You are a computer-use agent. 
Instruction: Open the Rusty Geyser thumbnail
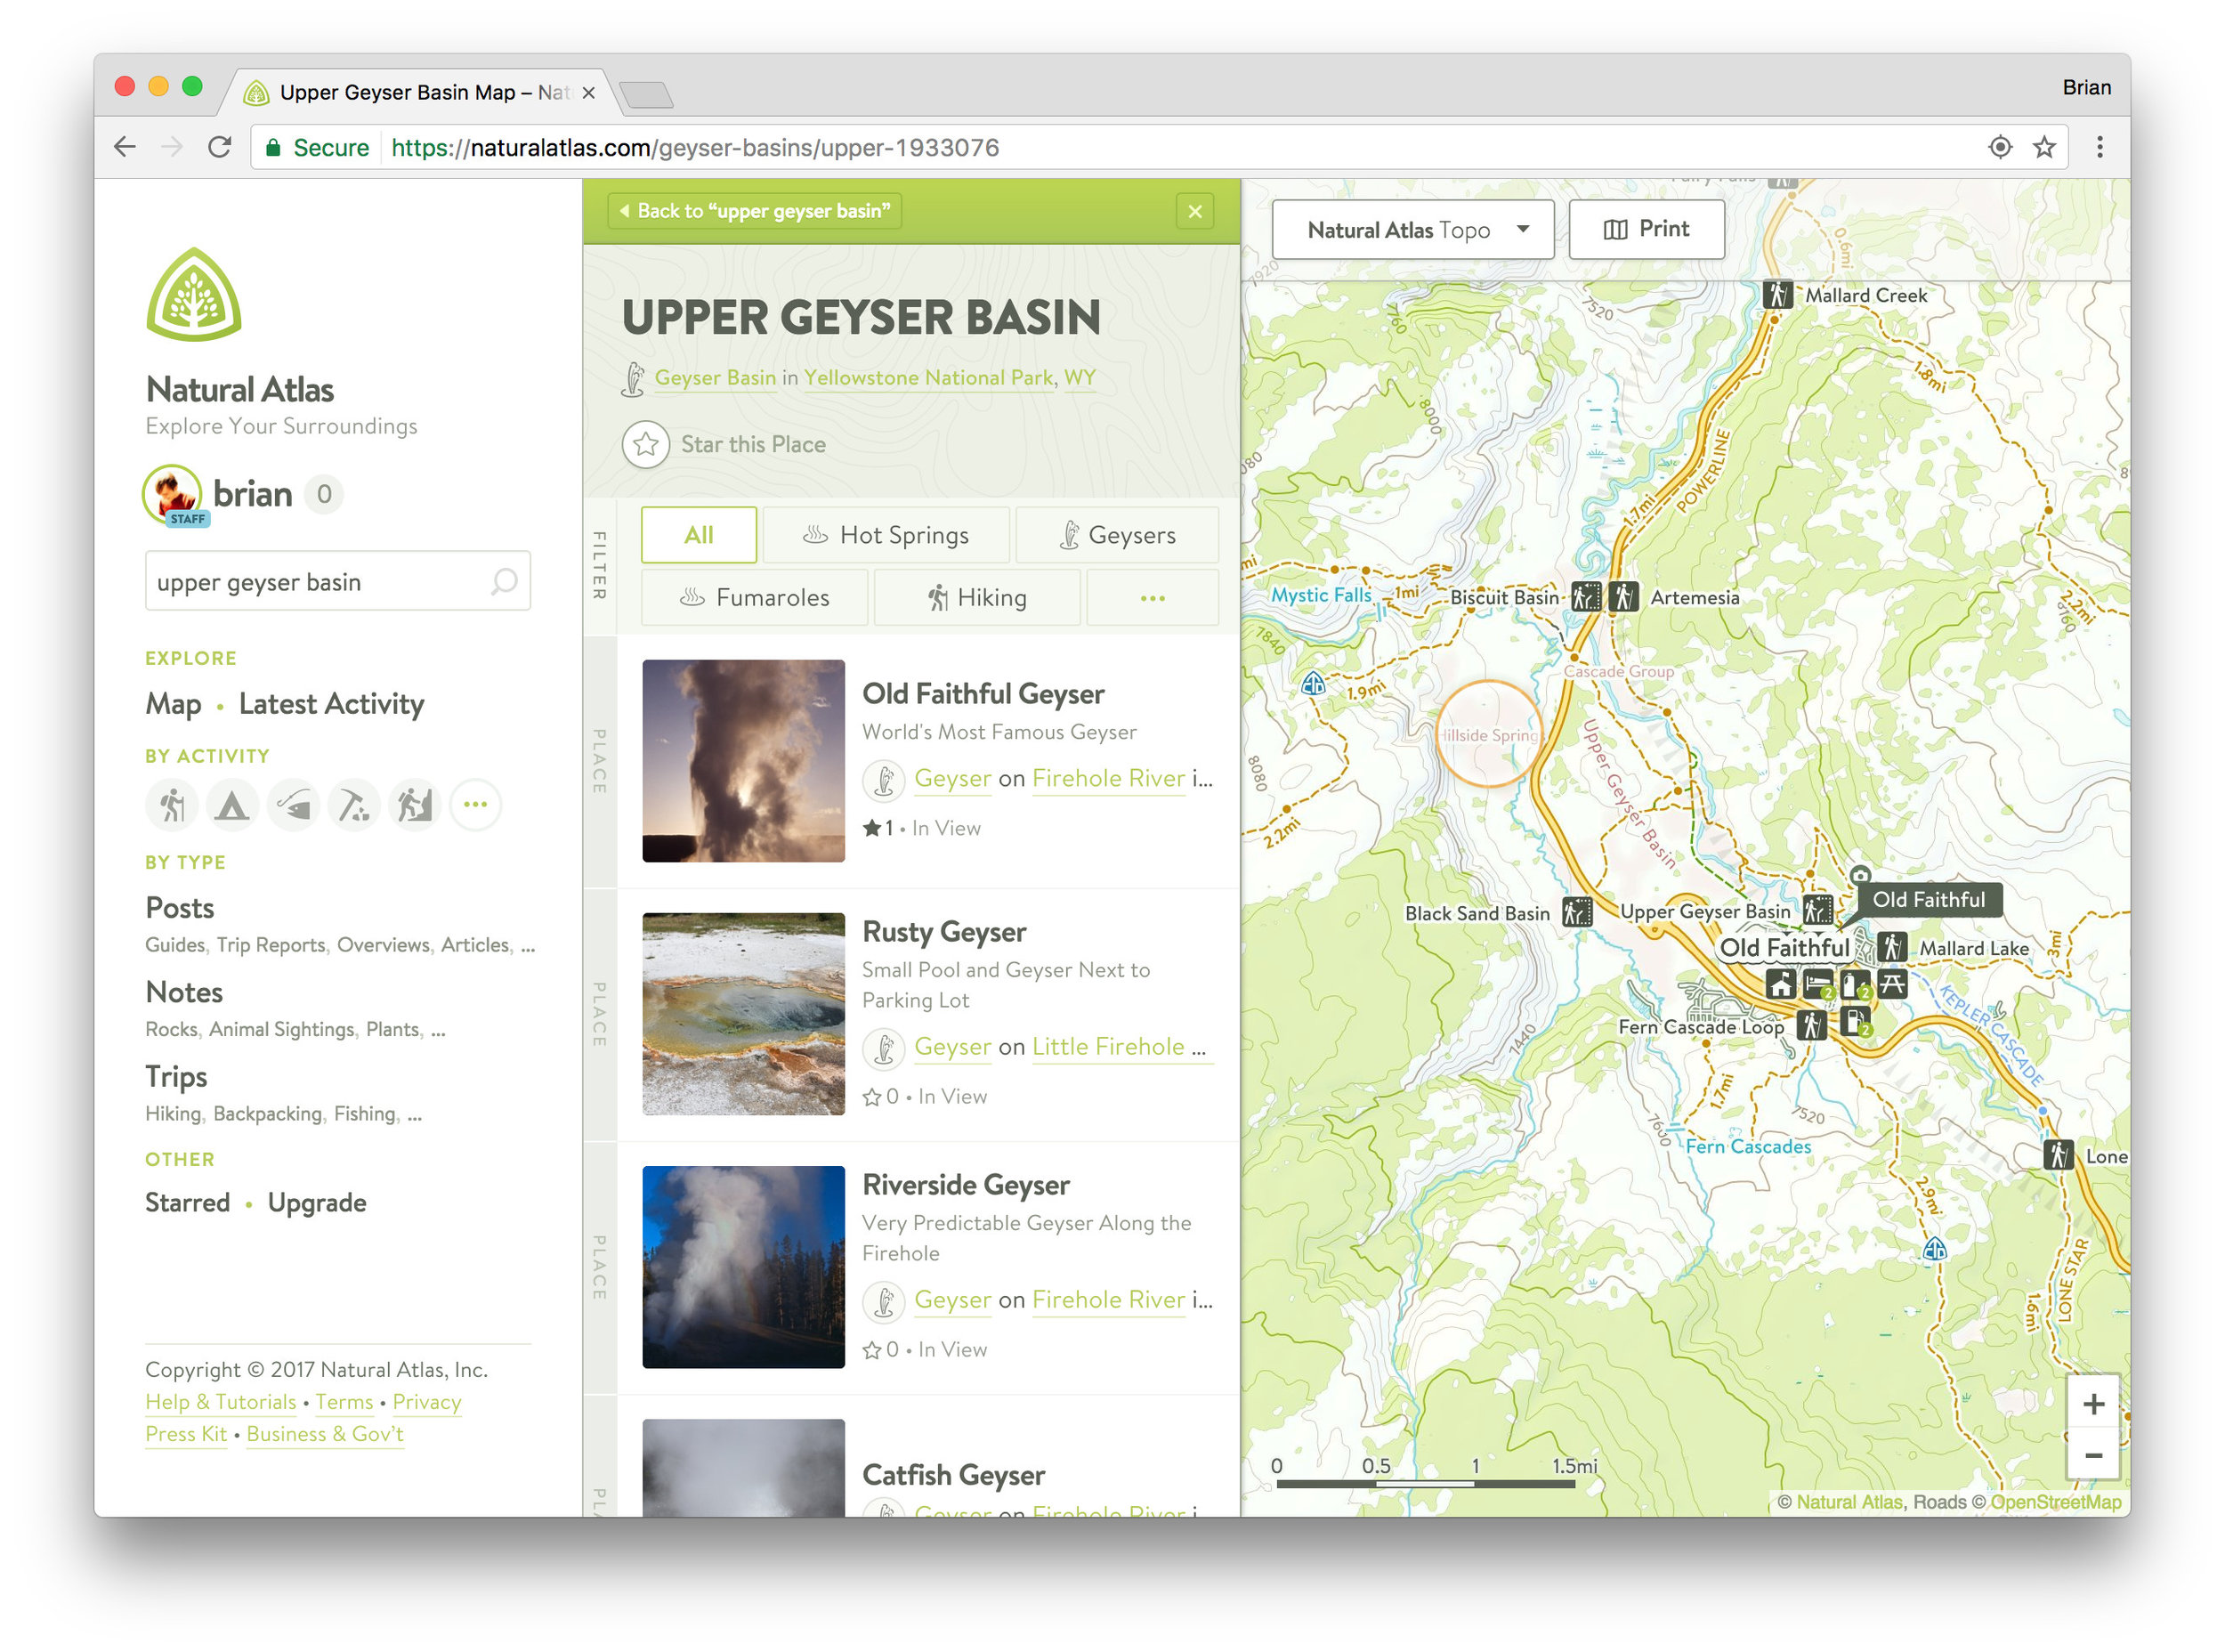744,1015
